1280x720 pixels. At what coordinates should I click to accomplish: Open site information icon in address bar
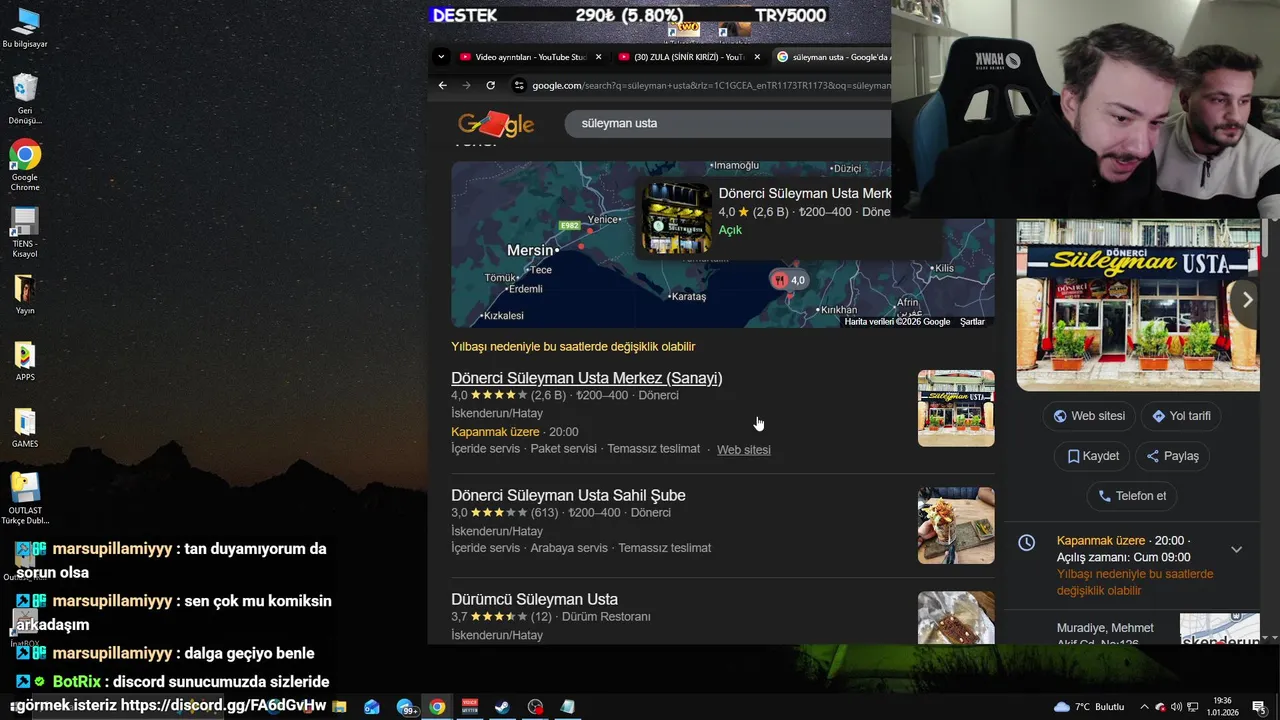point(518,85)
